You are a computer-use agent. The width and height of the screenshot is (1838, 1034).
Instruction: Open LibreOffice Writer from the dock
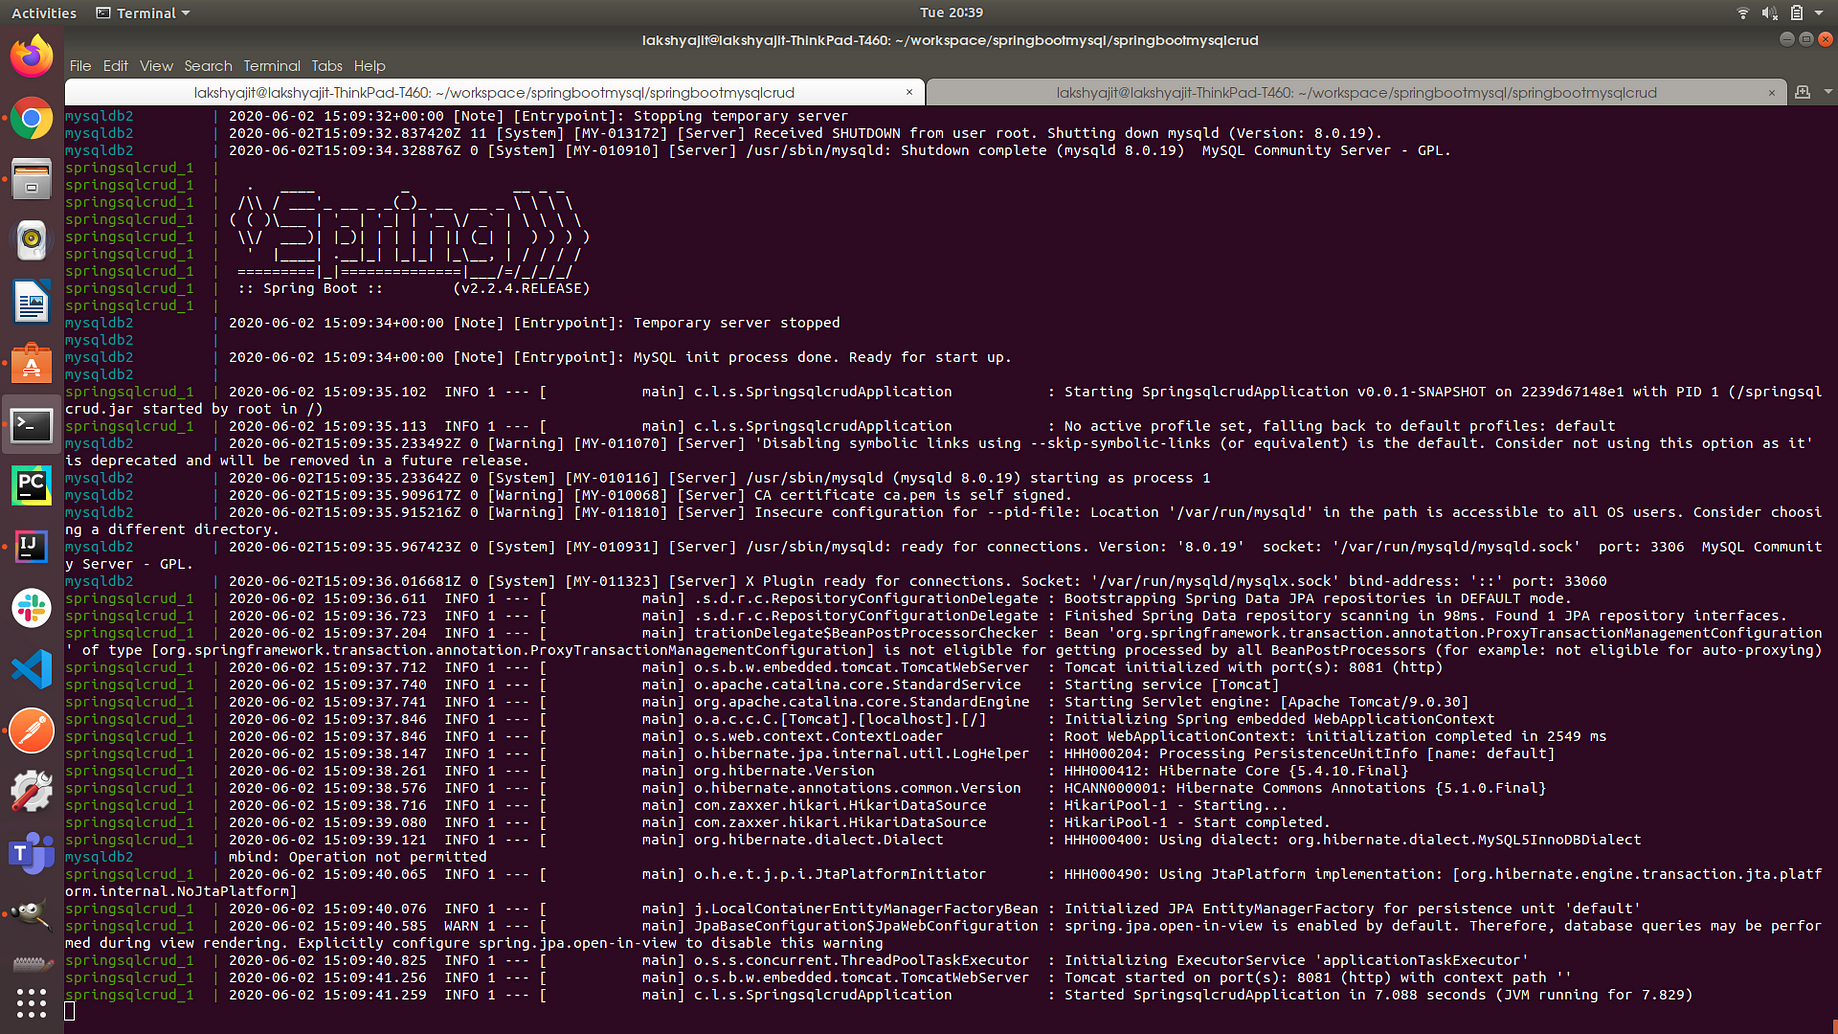click(x=31, y=302)
